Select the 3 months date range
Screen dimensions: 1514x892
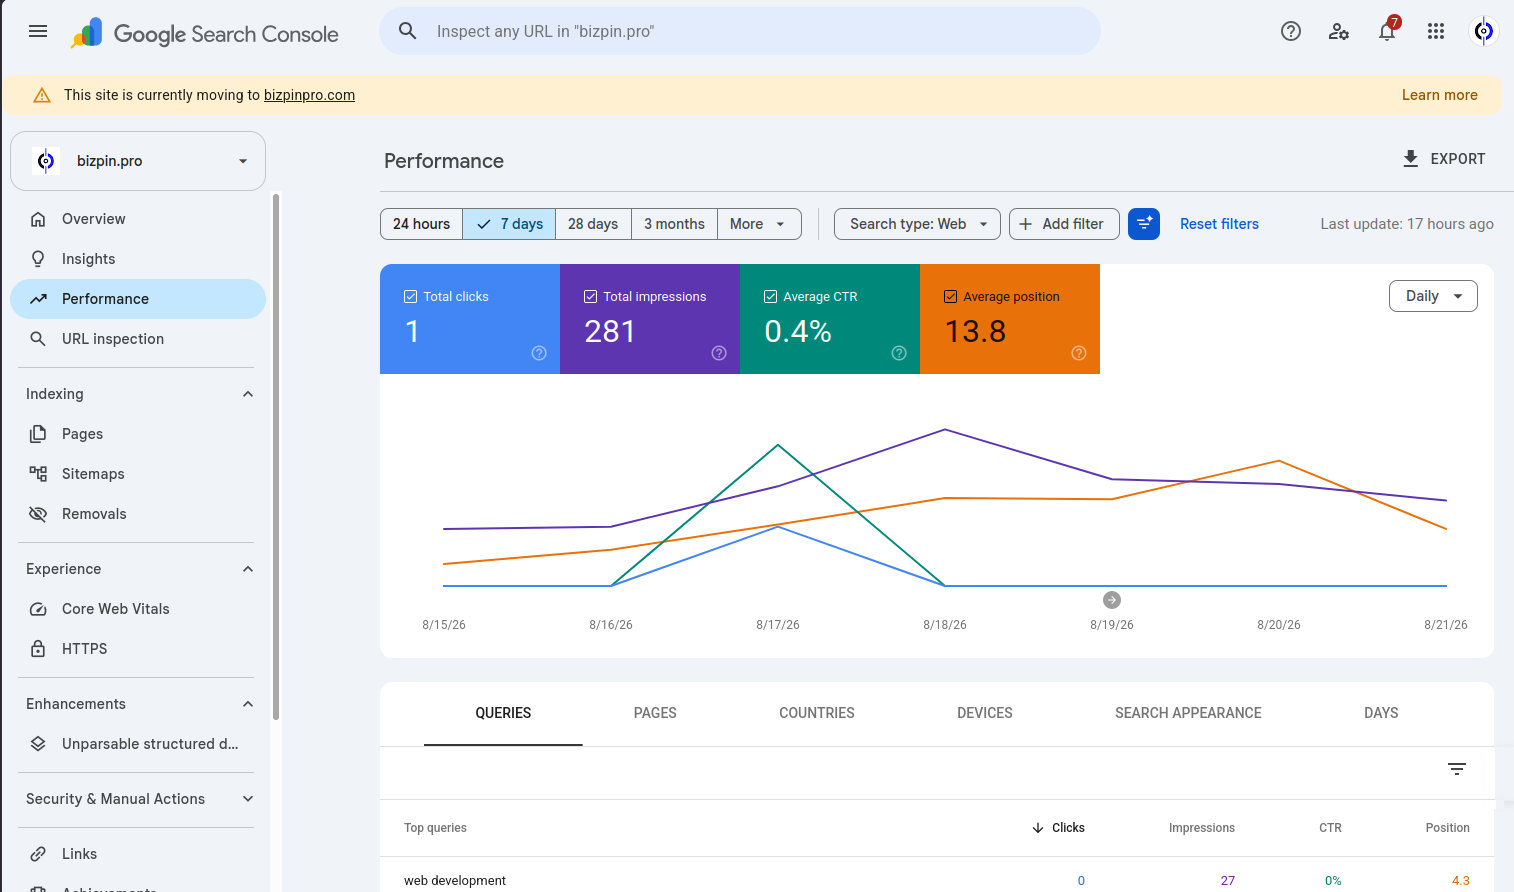(x=674, y=224)
